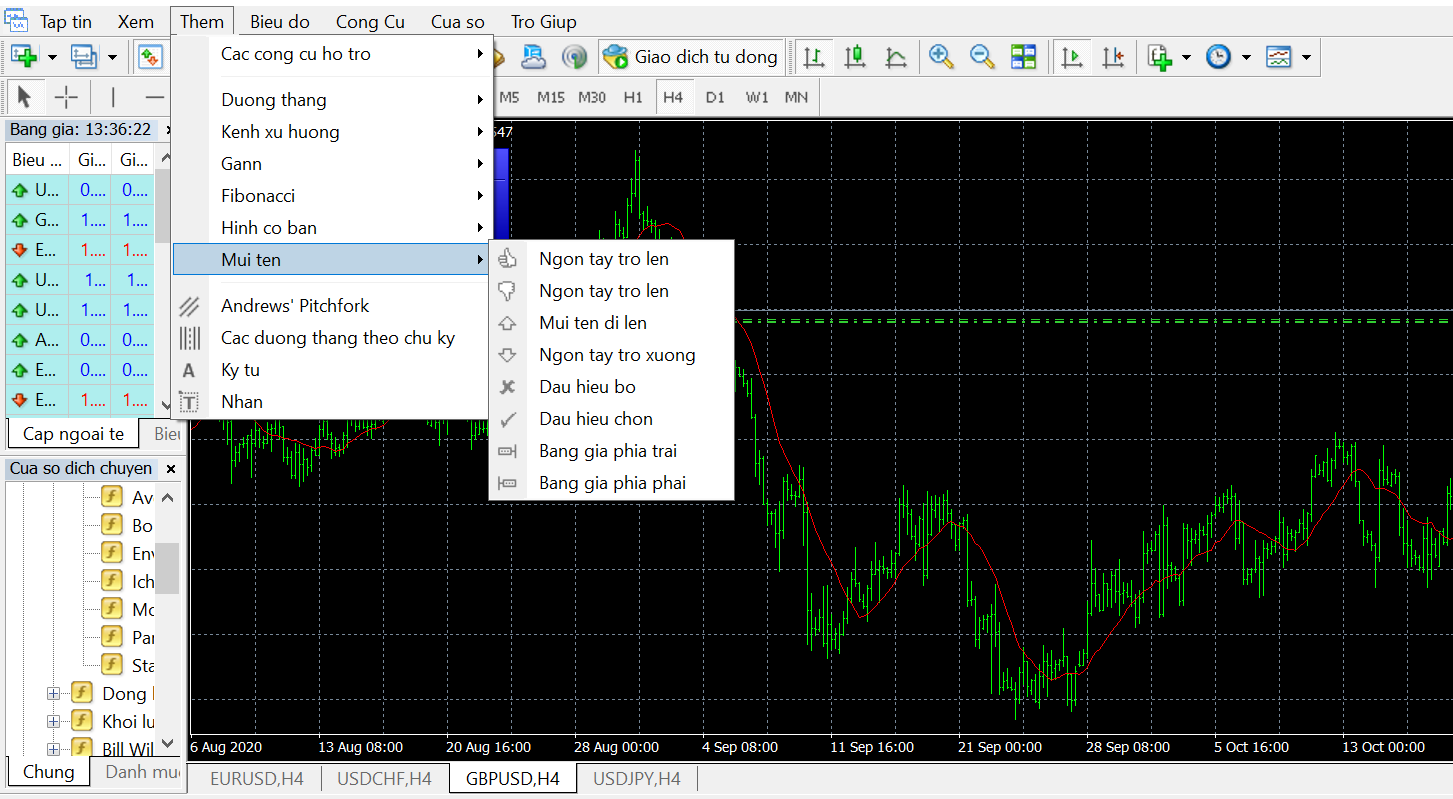
Task: Switch the chart to line chart mode
Action: click(896, 57)
